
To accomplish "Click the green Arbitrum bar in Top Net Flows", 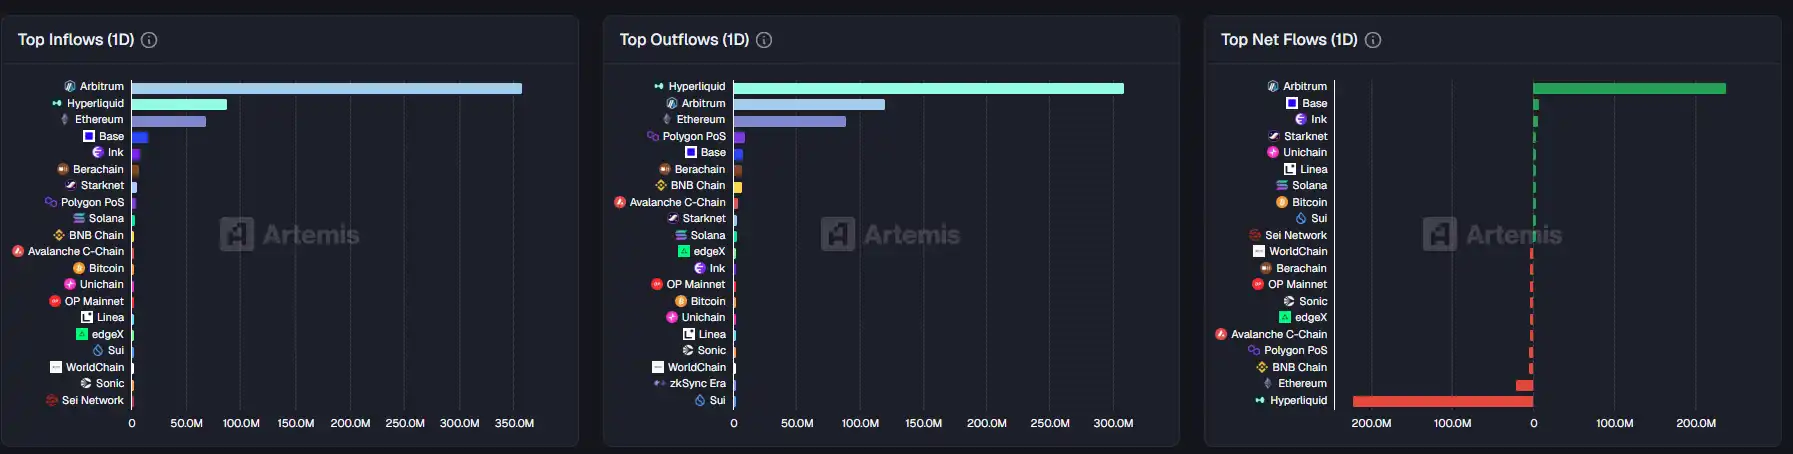I will coord(1629,88).
